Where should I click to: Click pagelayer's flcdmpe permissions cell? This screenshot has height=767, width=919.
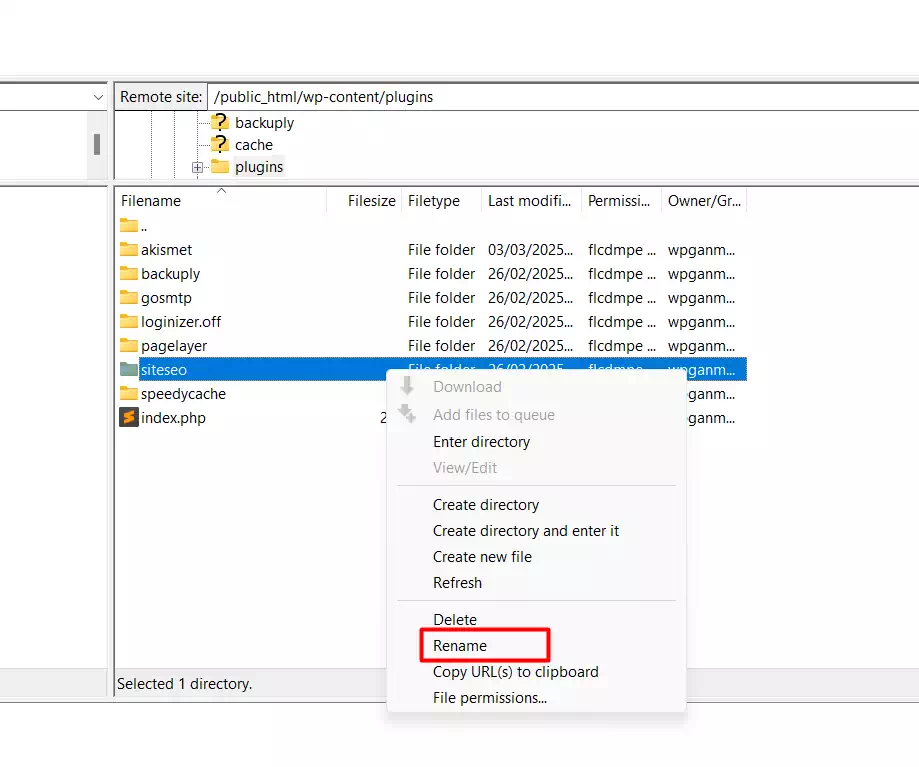click(x=622, y=346)
